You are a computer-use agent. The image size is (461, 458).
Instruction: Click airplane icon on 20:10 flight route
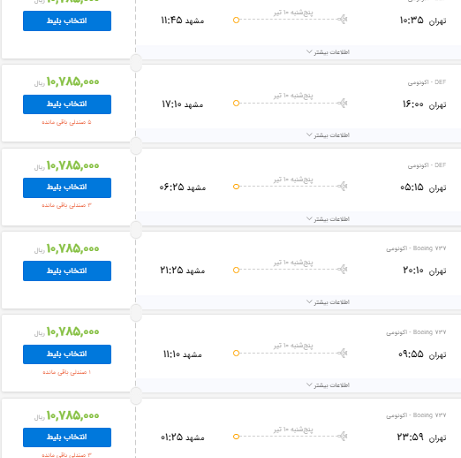point(342,269)
